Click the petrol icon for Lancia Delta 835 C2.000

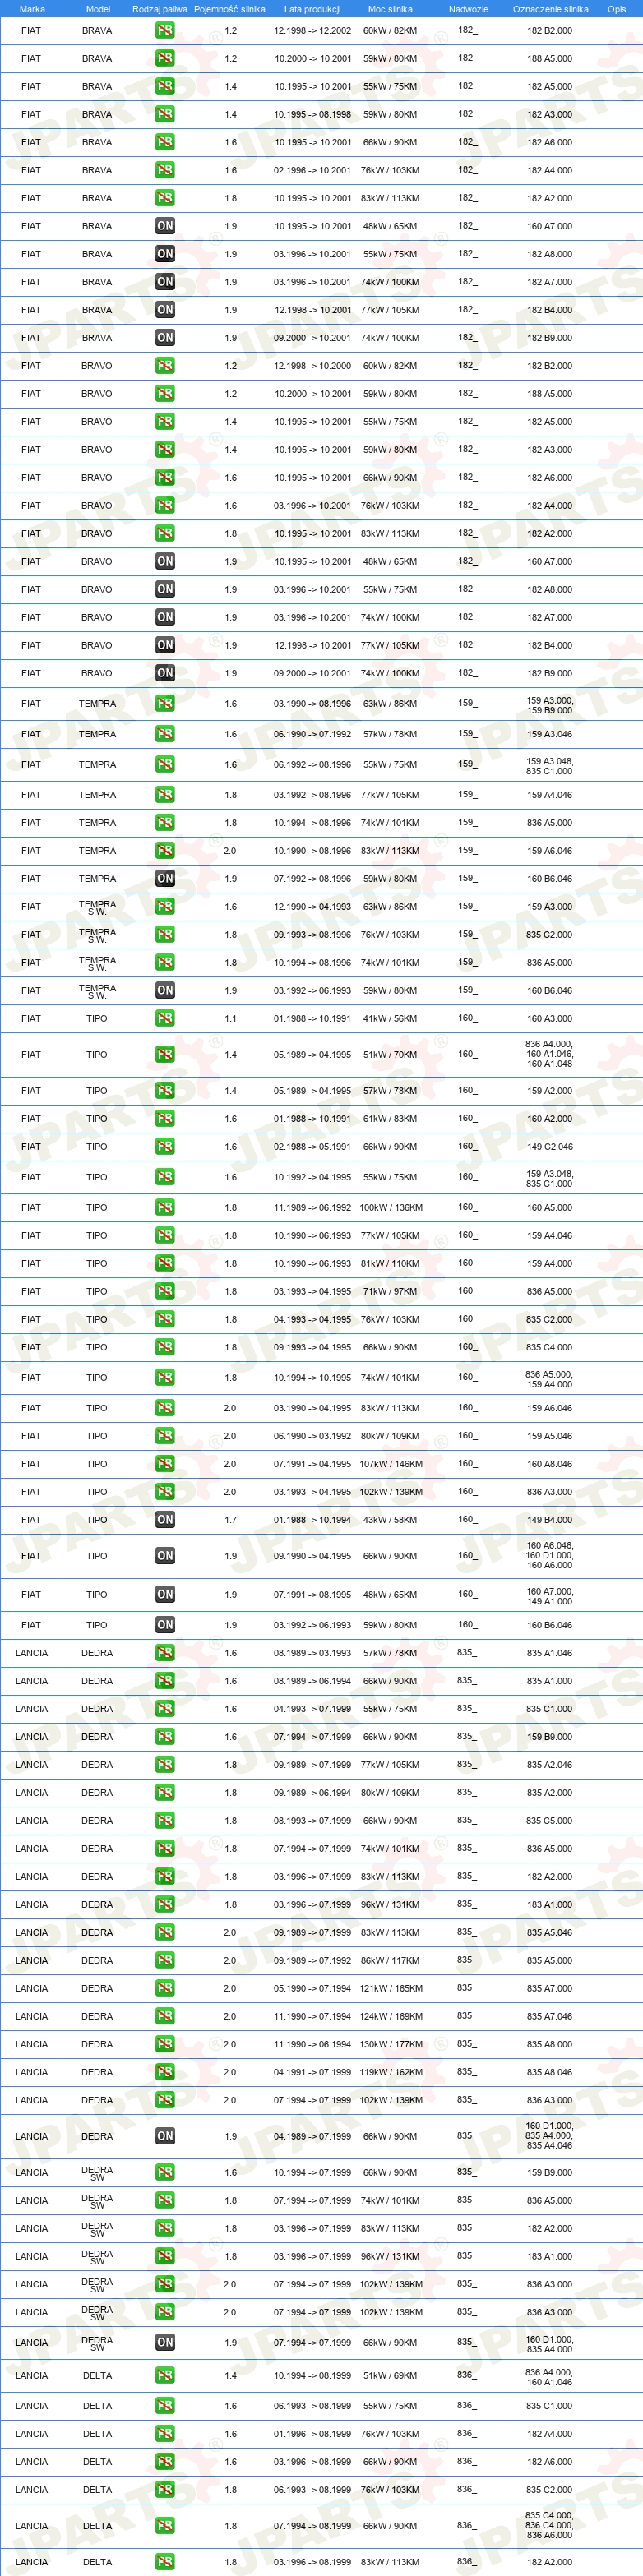click(165, 2490)
